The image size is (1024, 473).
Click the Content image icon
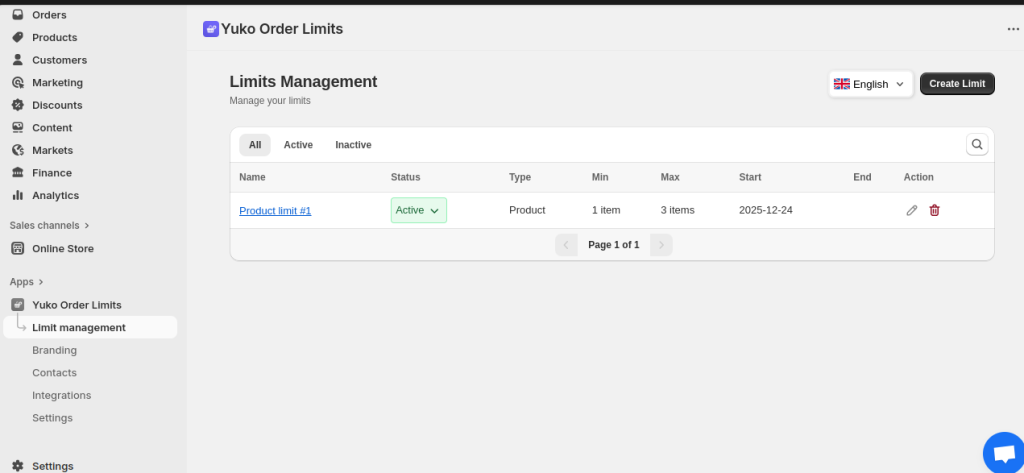point(18,127)
